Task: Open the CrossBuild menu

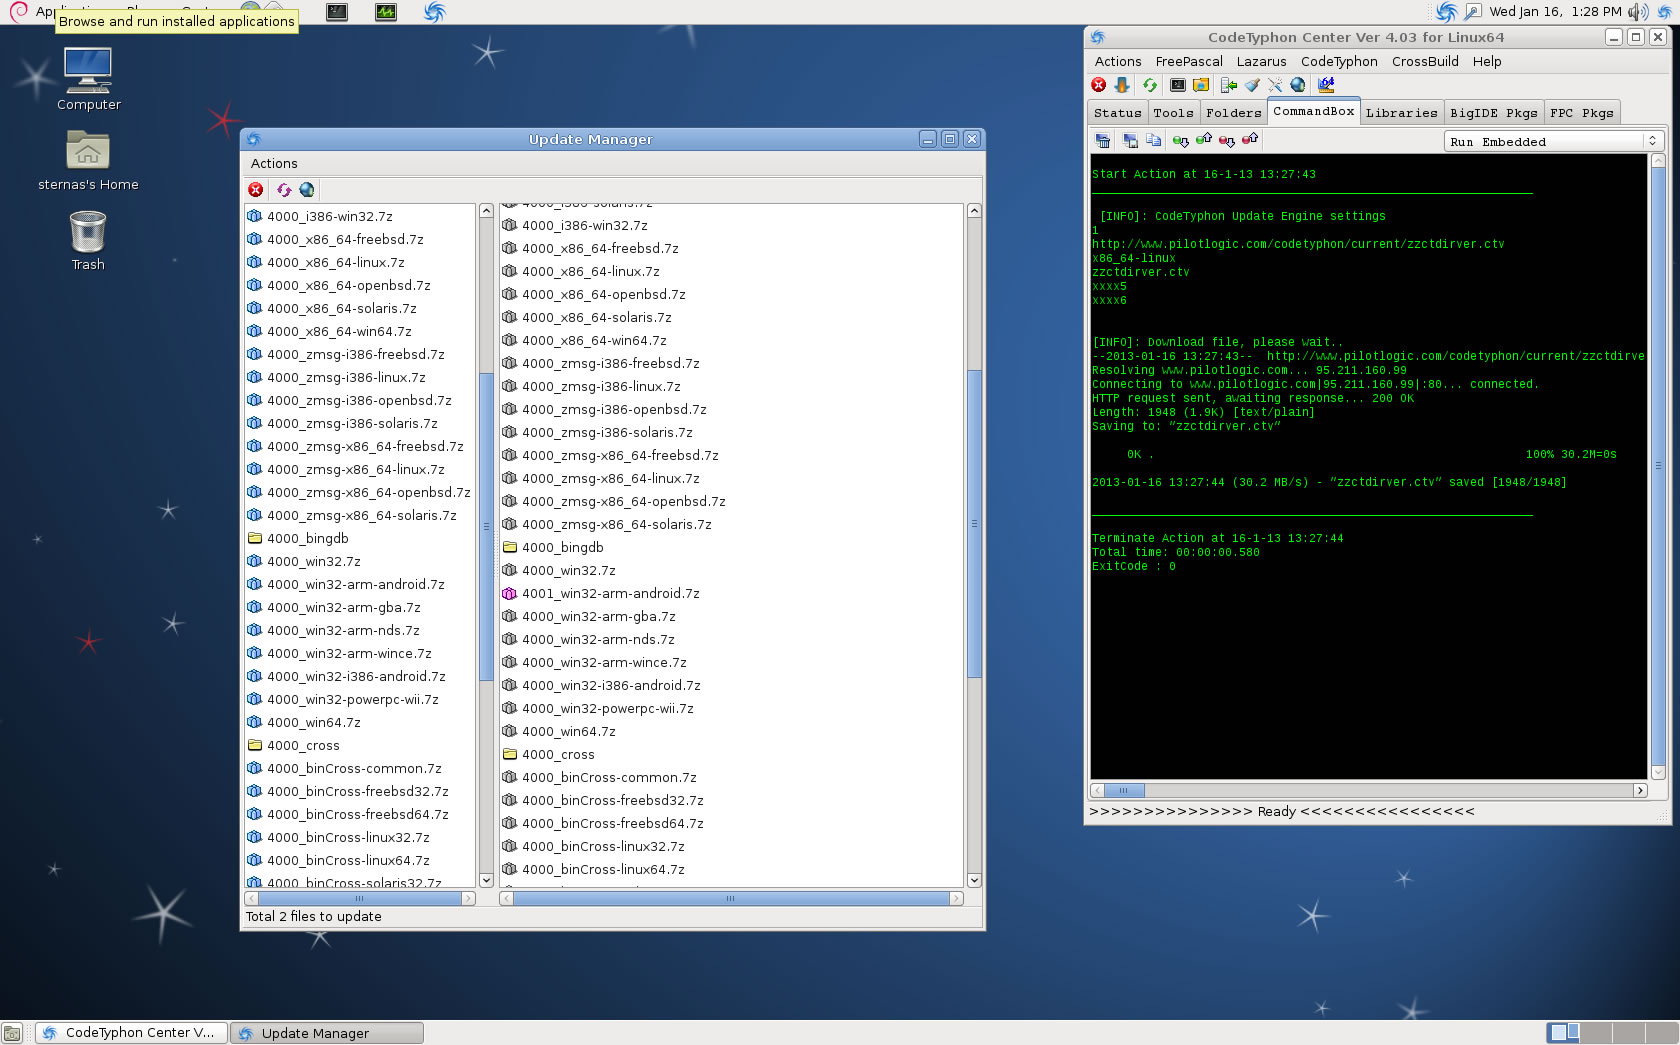Action: point(1425,61)
